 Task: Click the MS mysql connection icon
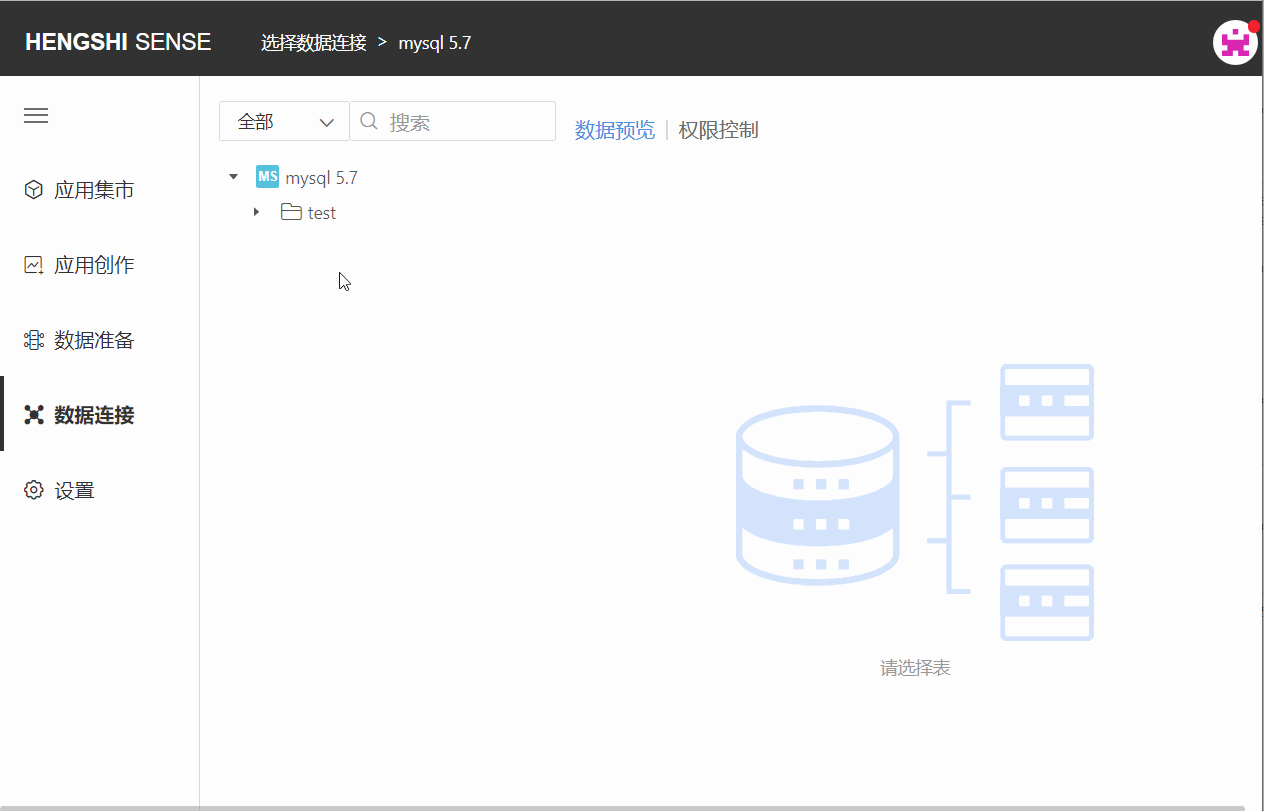(267, 177)
